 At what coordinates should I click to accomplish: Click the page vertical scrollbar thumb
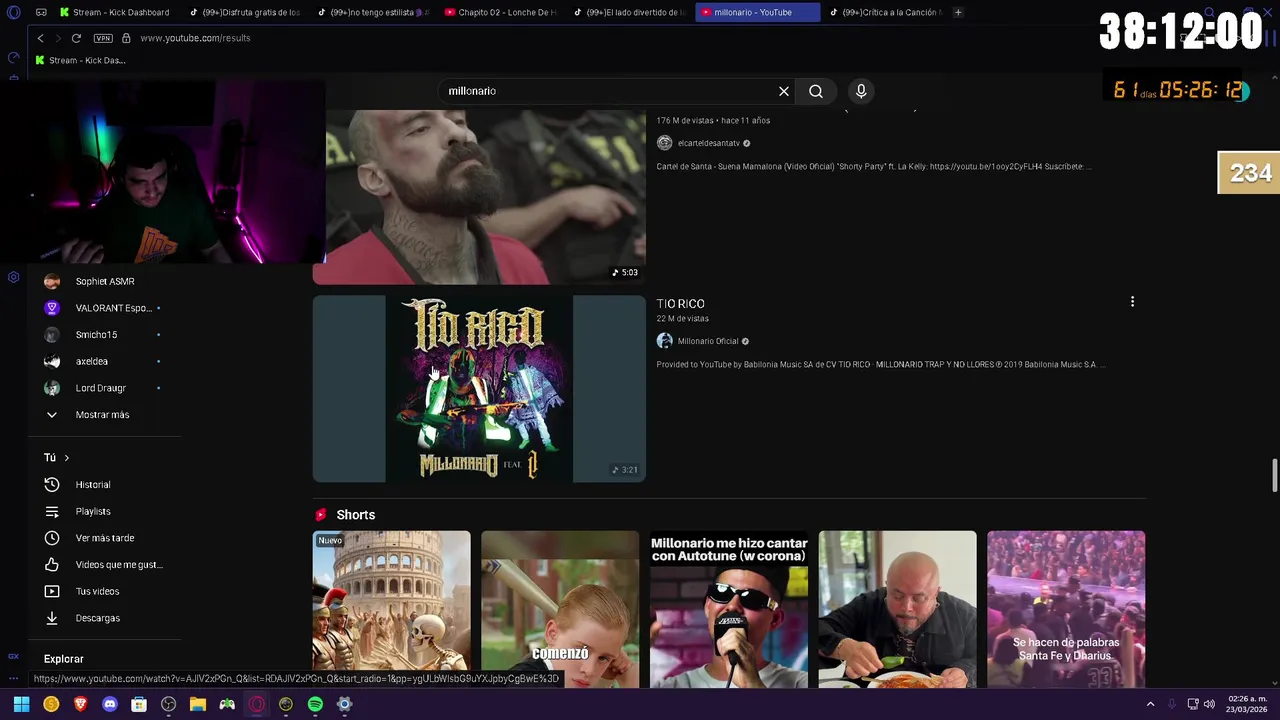click(1274, 475)
